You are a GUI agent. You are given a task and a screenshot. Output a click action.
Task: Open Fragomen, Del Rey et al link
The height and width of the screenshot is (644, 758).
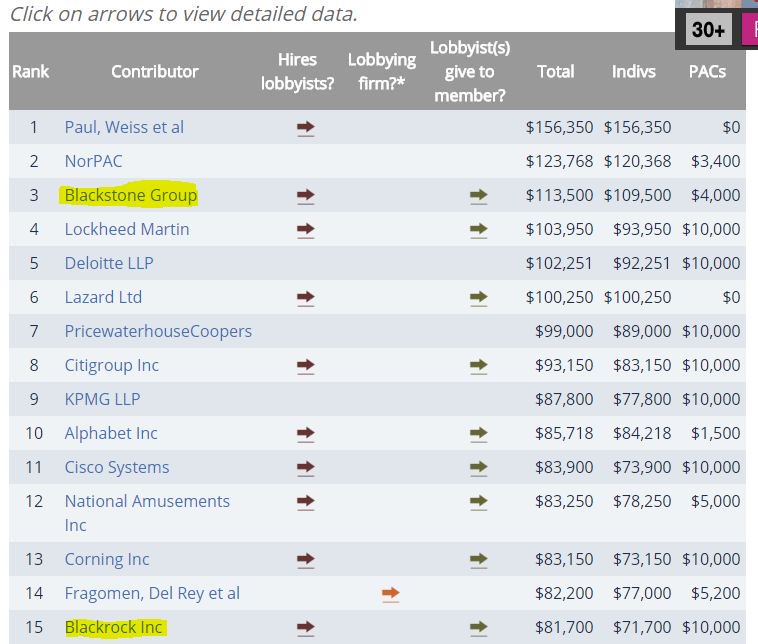point(152,593)
